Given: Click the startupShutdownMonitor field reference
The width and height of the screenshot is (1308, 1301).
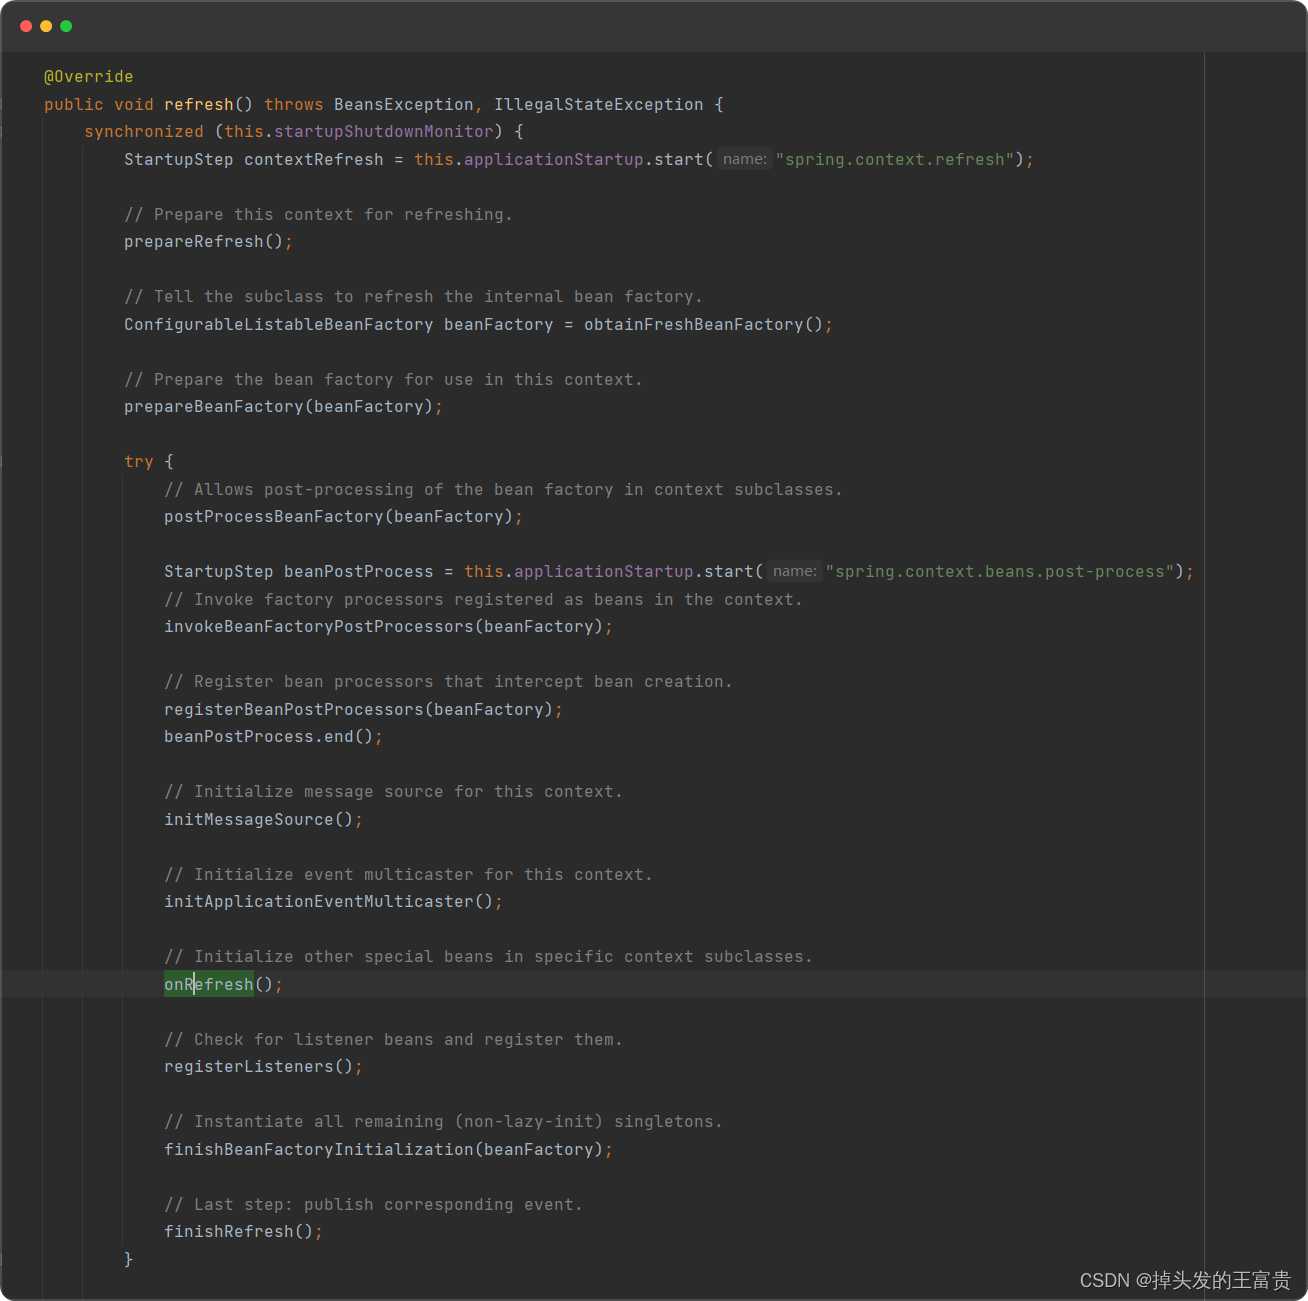Looking at the screenshot, I should [x=384, y=132].
